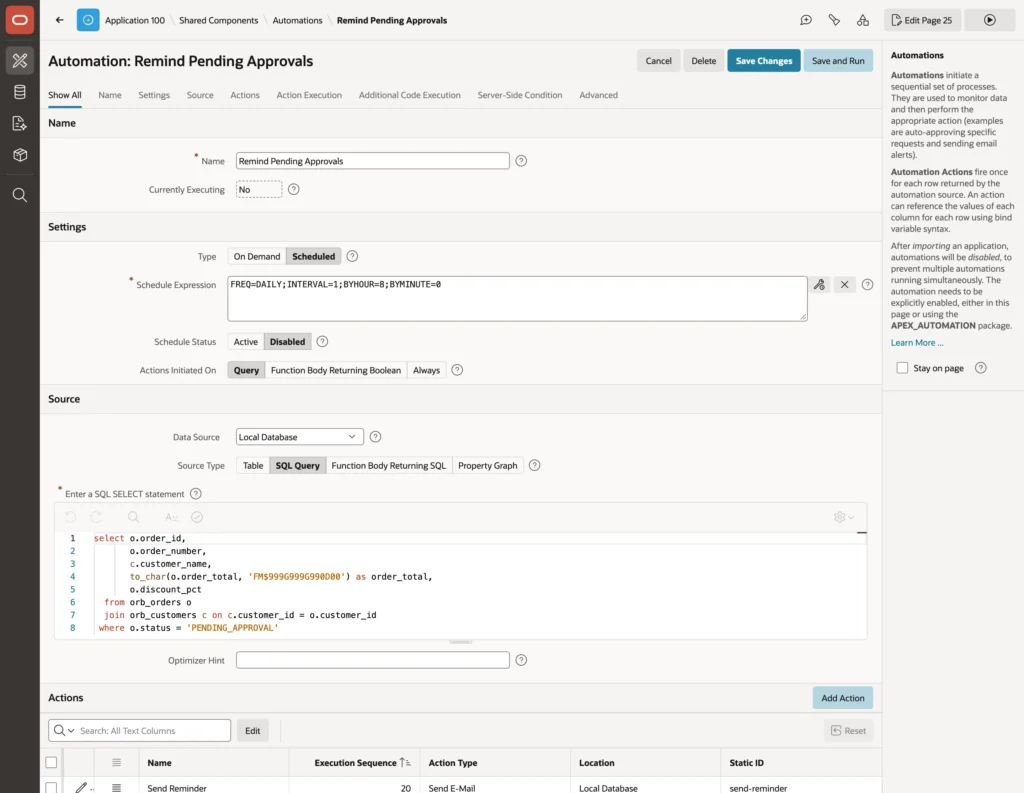The width and height of the screenshot is (1024, 793).
Task: Click the find icon in code editor
Action: (133, 517)
